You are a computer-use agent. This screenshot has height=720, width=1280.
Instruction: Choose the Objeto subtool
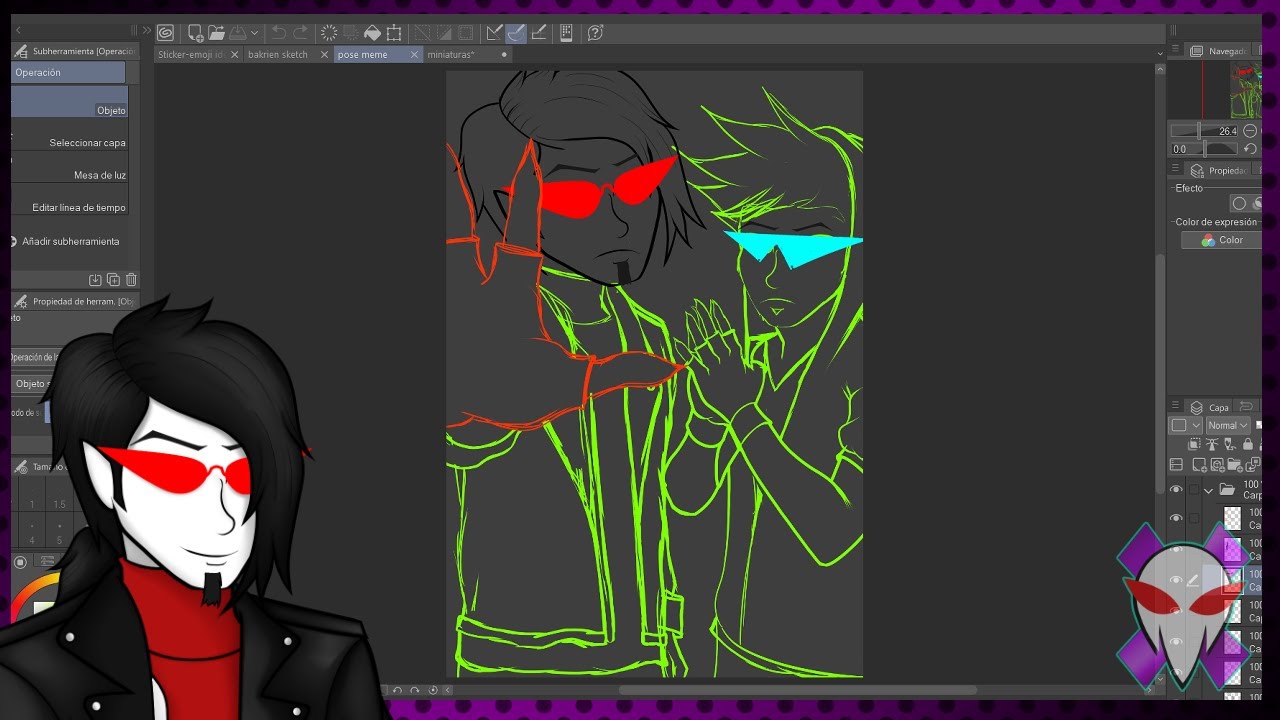pos(70,102)
